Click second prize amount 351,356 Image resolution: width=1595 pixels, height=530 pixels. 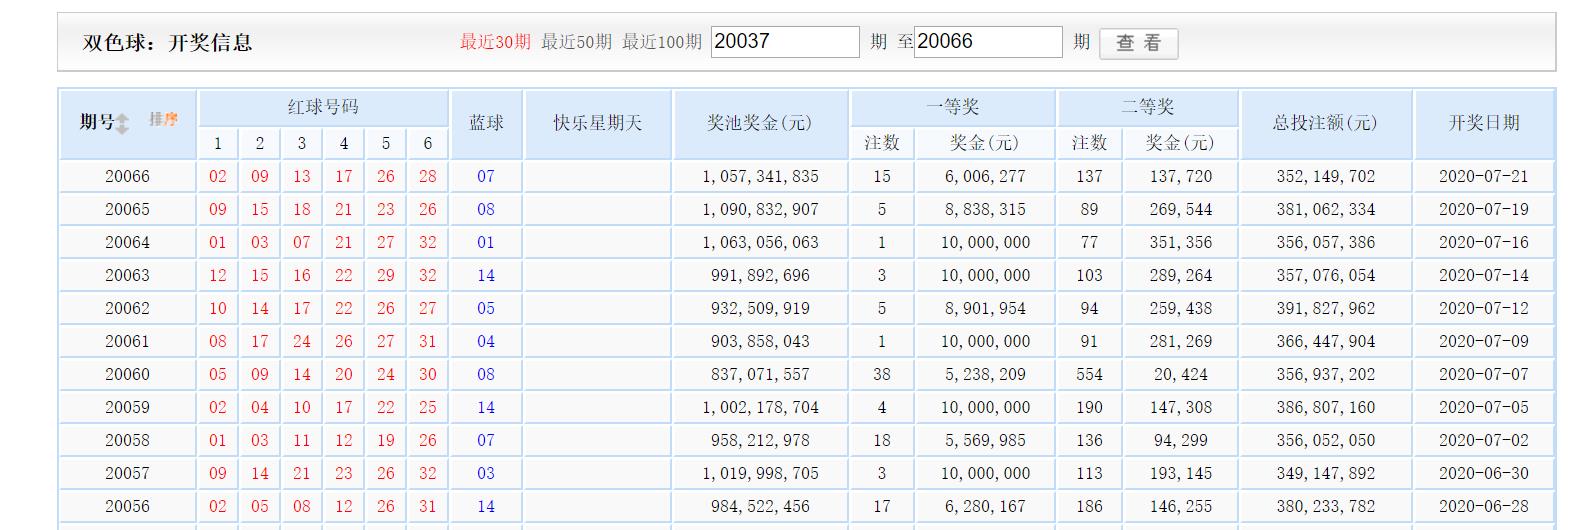(1181, 242)
